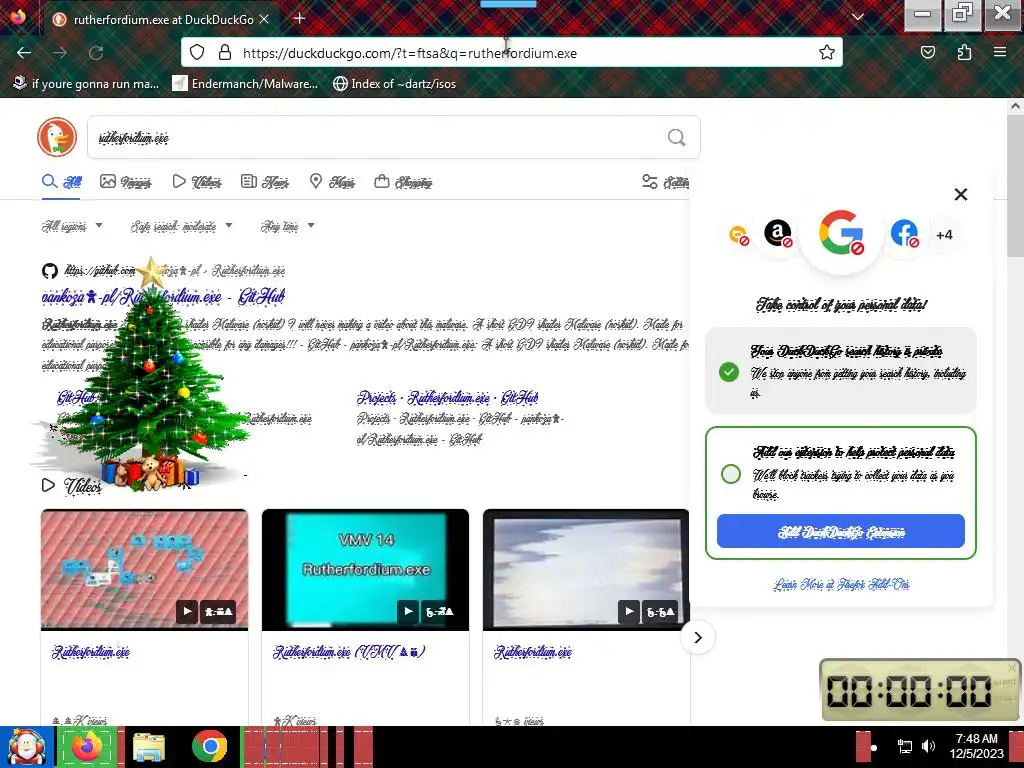Viewport: 1024px width, 768px height.
Task: Open the Projects Rutherfordium.exe GitHub sublink
Action: pyautogui.click(x=447, y=397)
